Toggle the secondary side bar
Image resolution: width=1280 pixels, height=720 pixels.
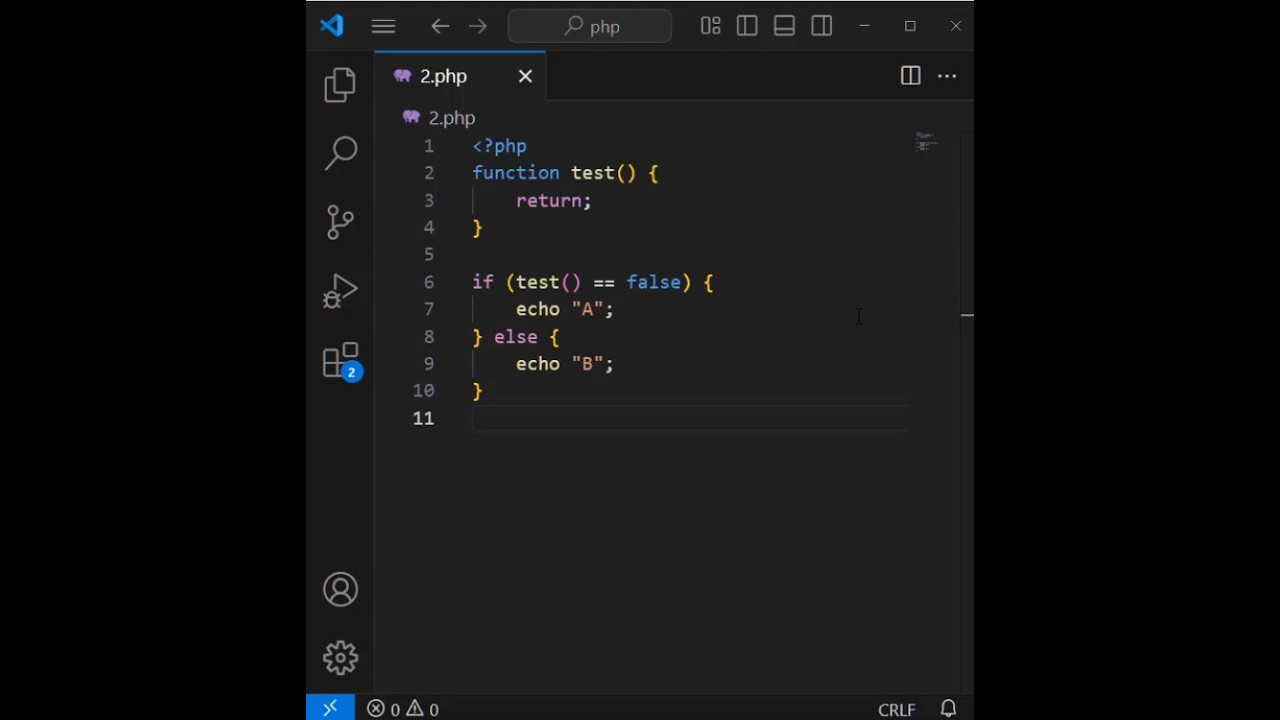coord(822,26)
